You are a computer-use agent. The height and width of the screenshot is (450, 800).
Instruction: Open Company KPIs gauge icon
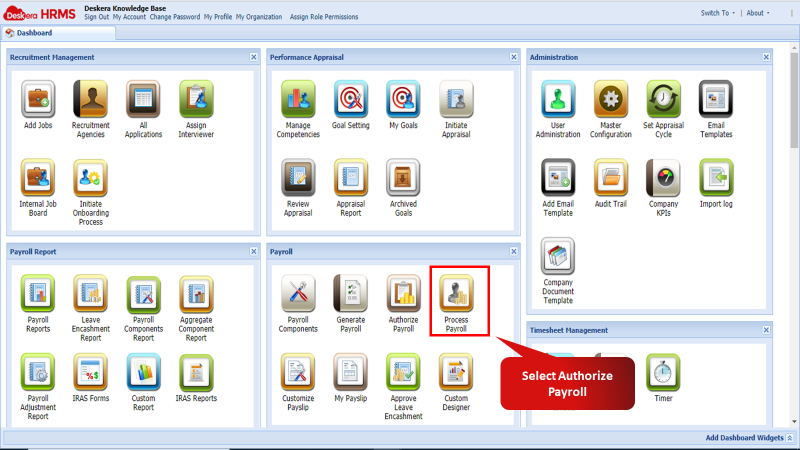coord(663,178)
